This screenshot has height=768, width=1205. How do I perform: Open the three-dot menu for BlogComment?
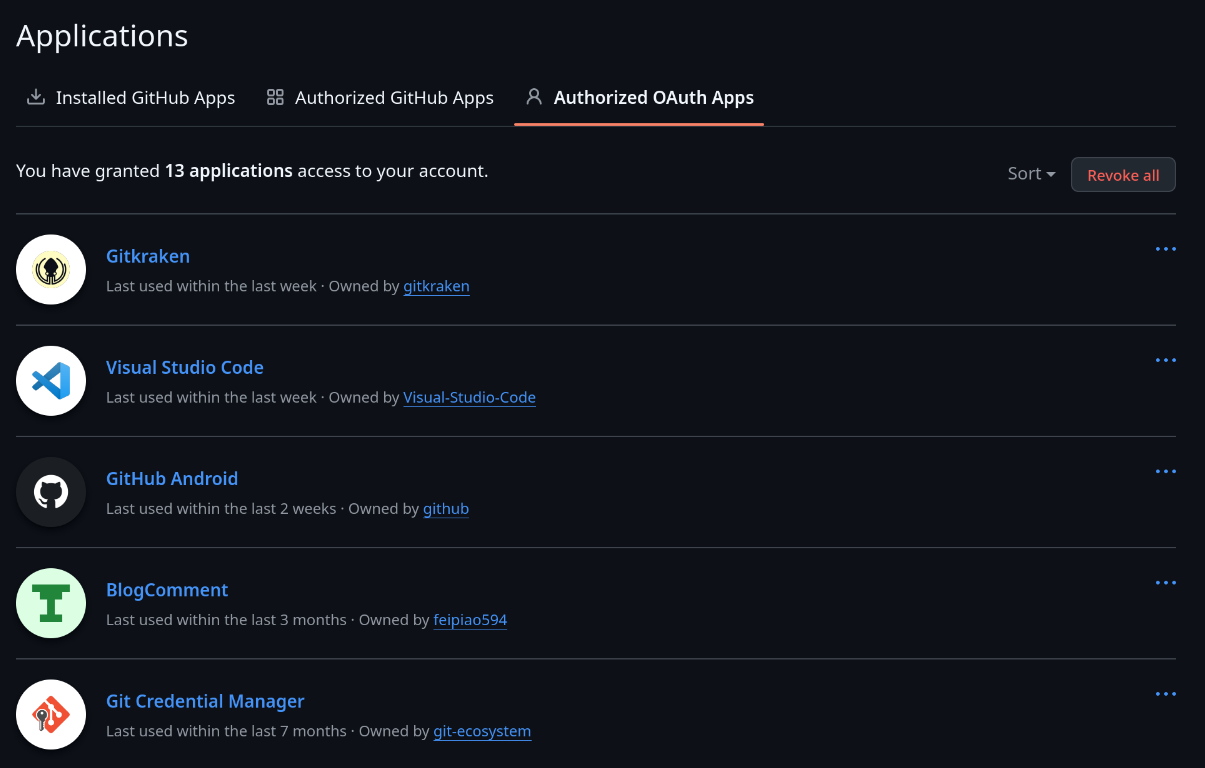click(x=1165, y=582)
